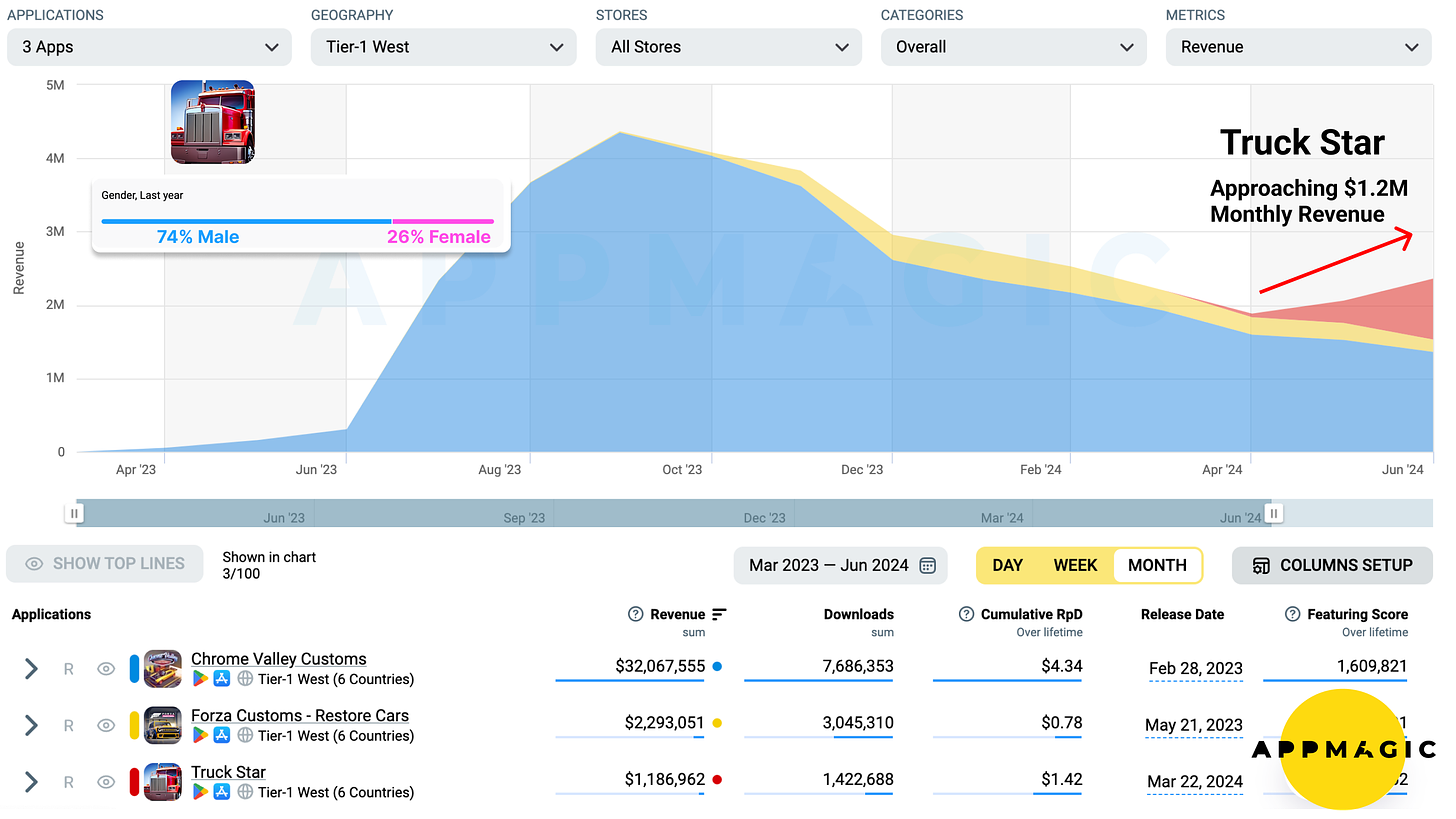Open the Metrics dropdown set to Revenue
The image size is (1456, 819).
point(1299,47)
